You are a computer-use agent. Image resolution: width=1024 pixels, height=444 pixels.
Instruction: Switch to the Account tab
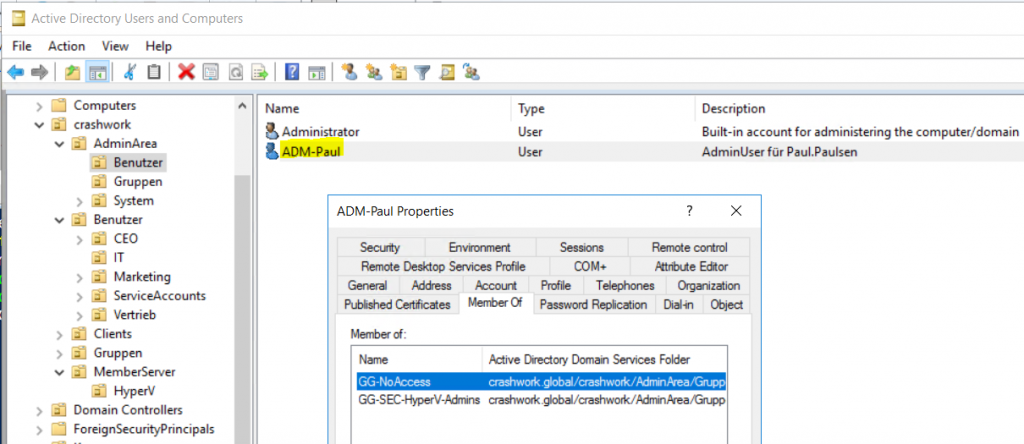click(x=496, y=285)
